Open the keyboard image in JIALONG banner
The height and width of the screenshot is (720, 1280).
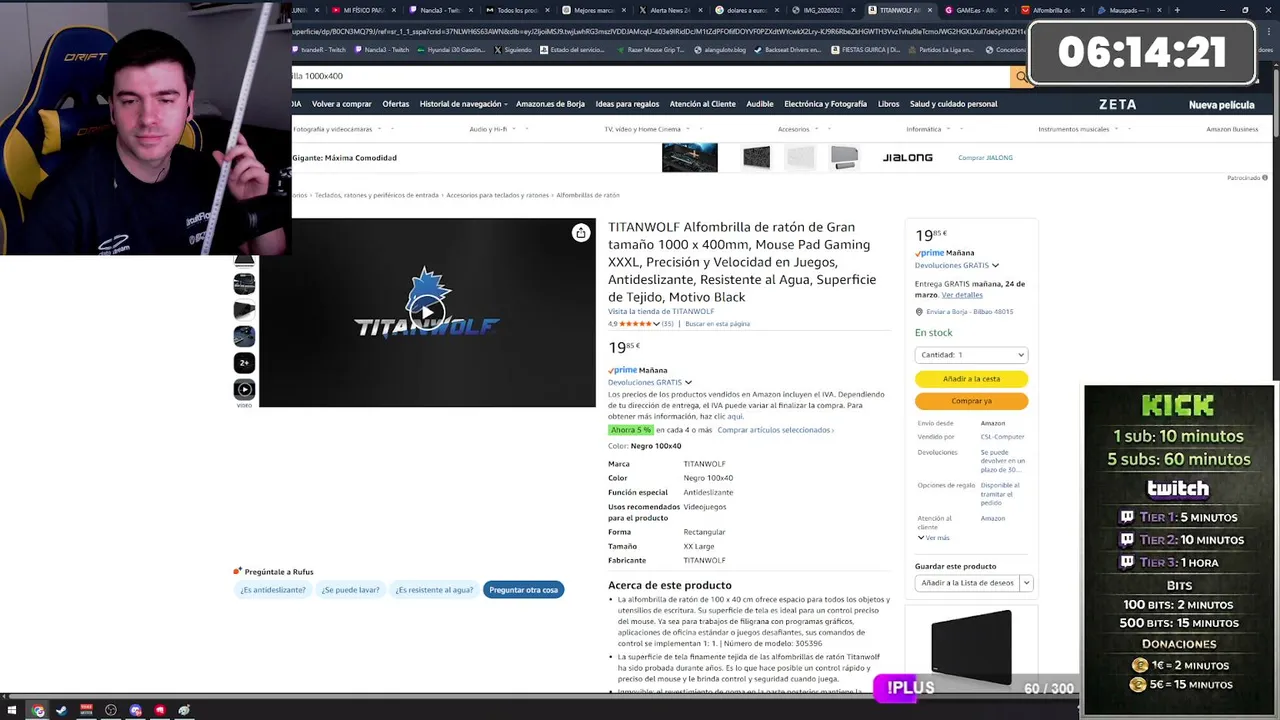click(689, 157)
